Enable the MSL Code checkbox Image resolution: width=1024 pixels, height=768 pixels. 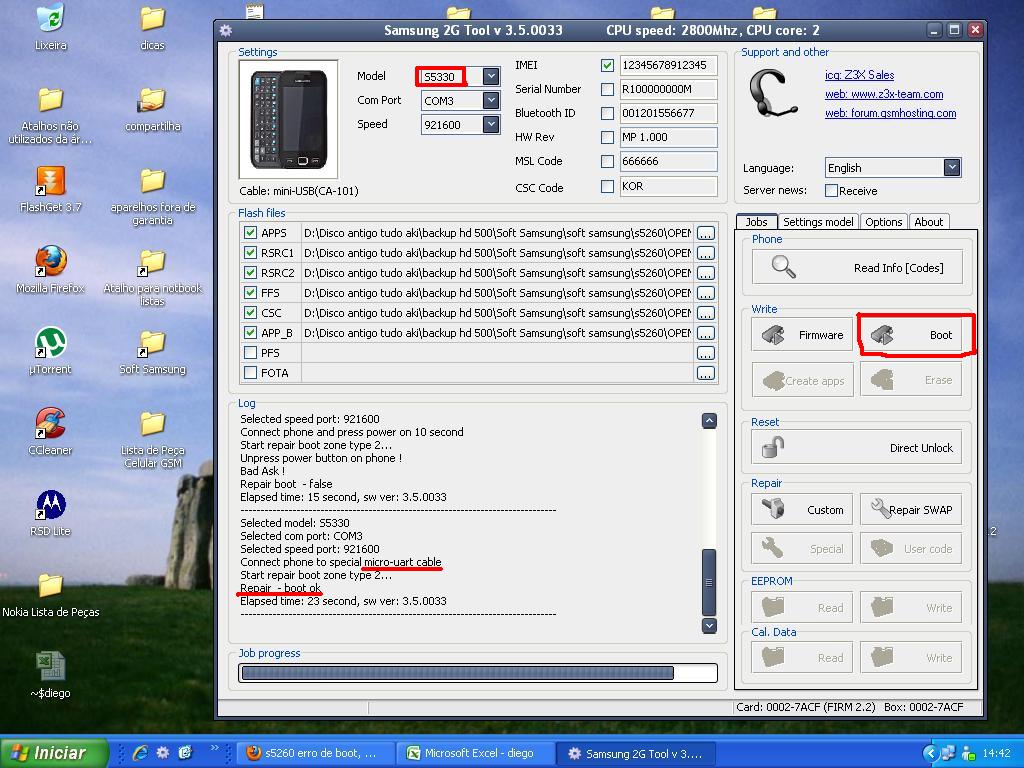tap(607, 161)
